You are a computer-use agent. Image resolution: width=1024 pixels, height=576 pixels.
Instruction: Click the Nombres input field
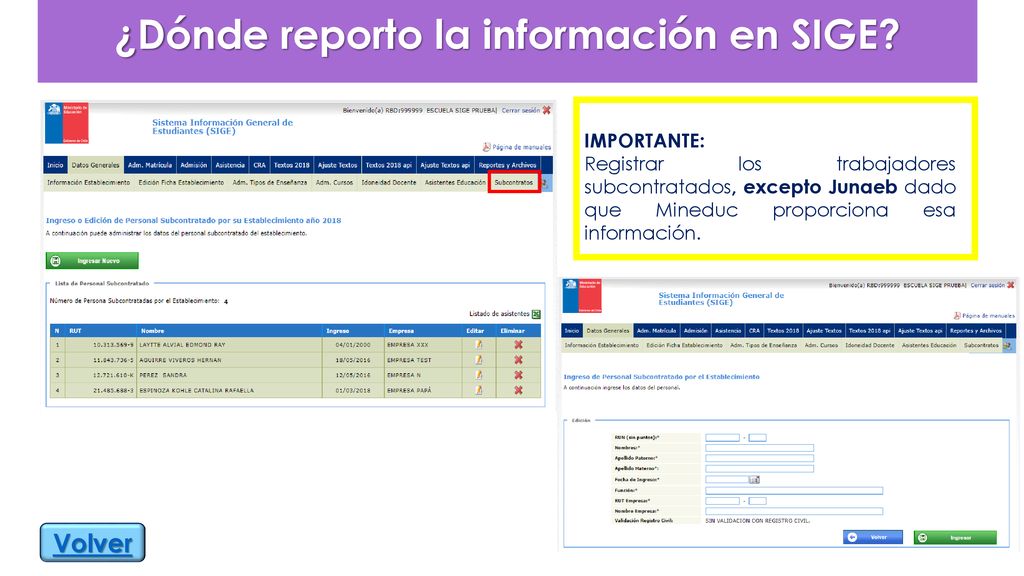(x=760, y=448)
